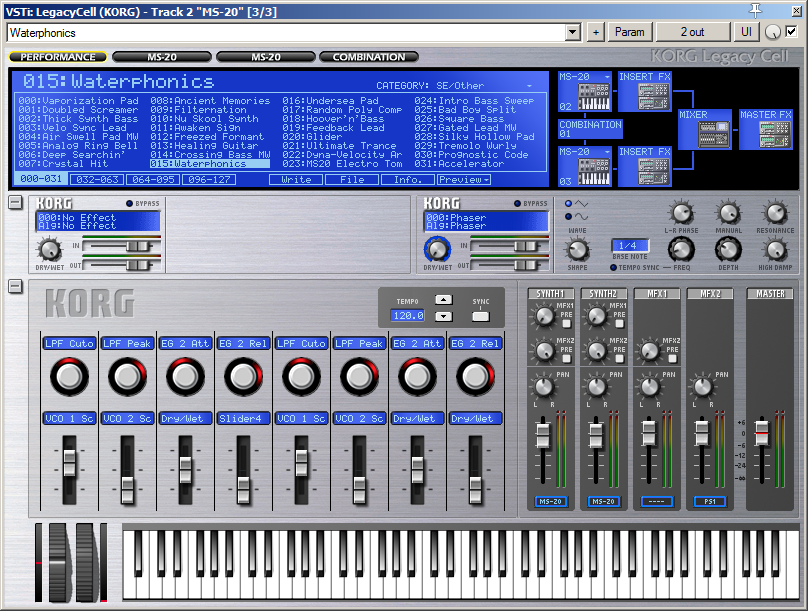
Task: Show program bank 032-063
Action: coord(96,180)
